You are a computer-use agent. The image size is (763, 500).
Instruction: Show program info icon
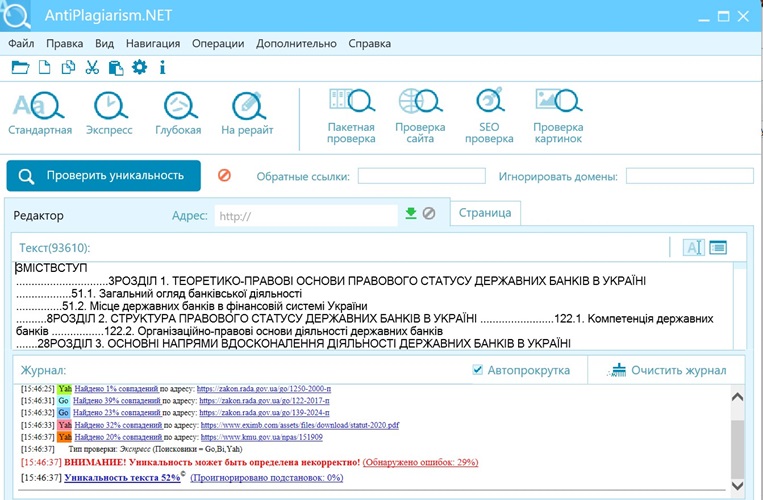pyautogui.click(x=163, y=67)
